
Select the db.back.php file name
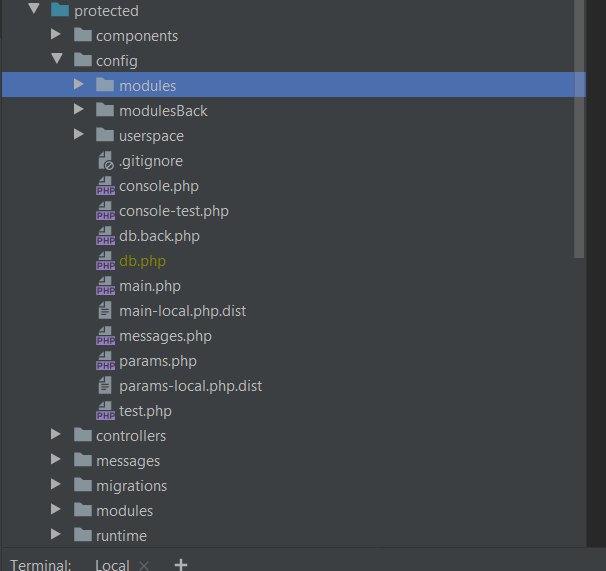[159, 236]
